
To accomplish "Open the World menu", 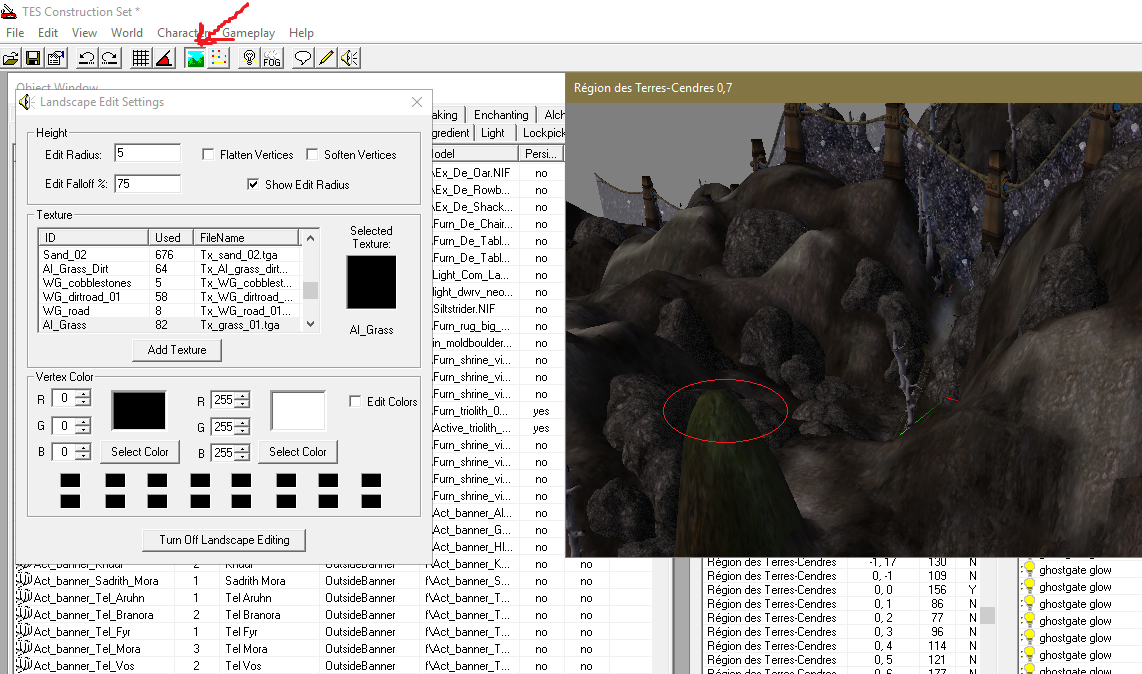I will pos(127,33).
